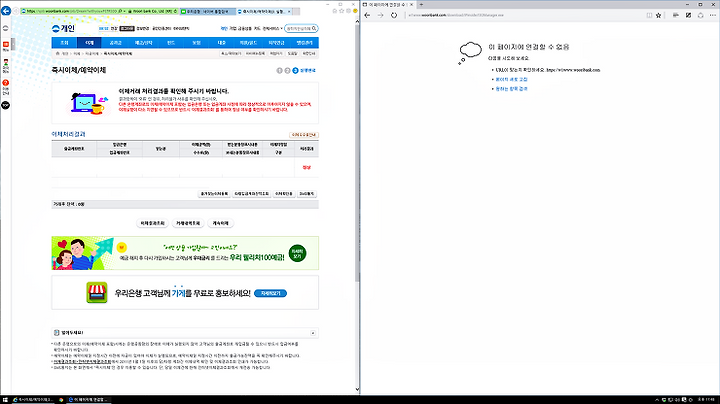
Task: Open the Windows Start button
Action: pos(5,400)
